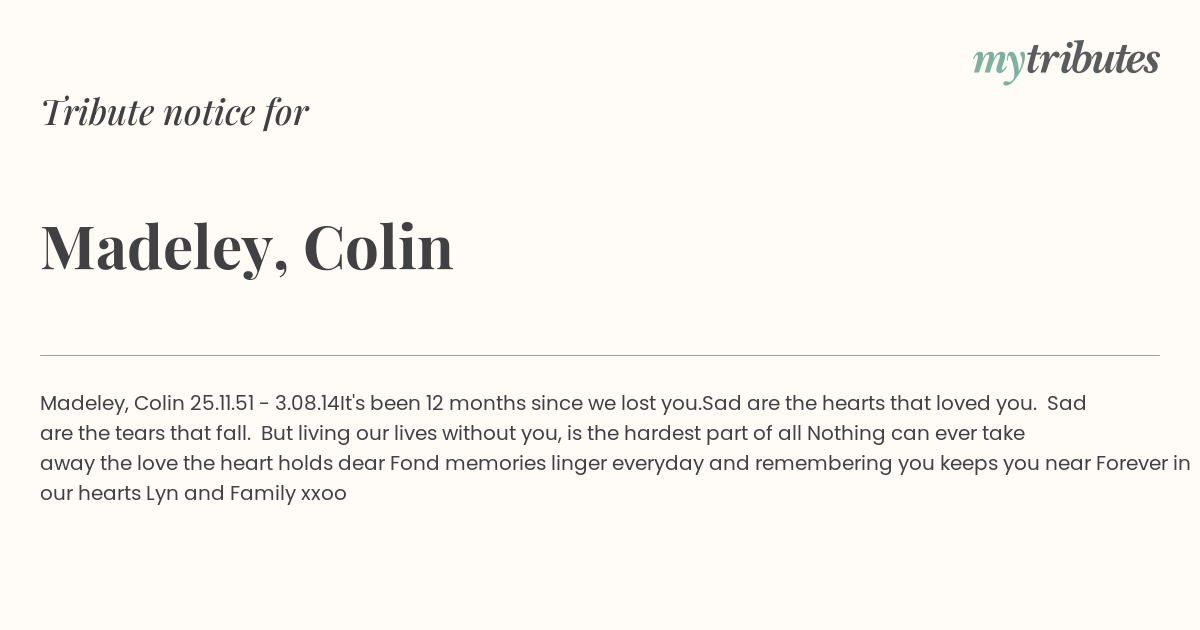Click the mytributes logo
Image resolution: width=1200 pixels, height=630 pixels.
pos(1066,61)
